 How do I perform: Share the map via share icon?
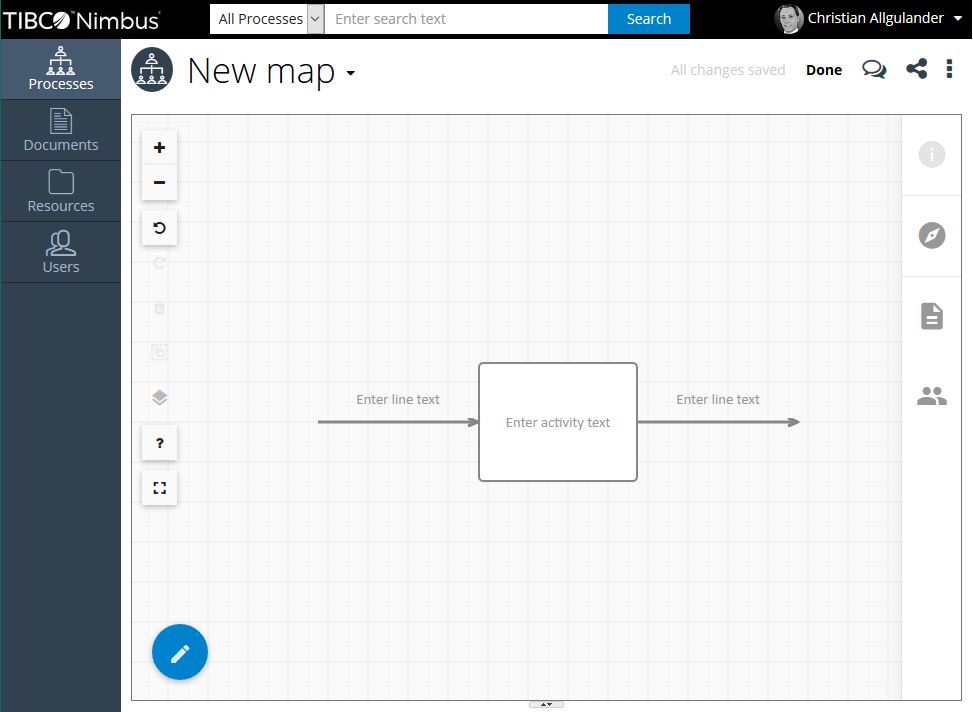click(x=917, y=69)
